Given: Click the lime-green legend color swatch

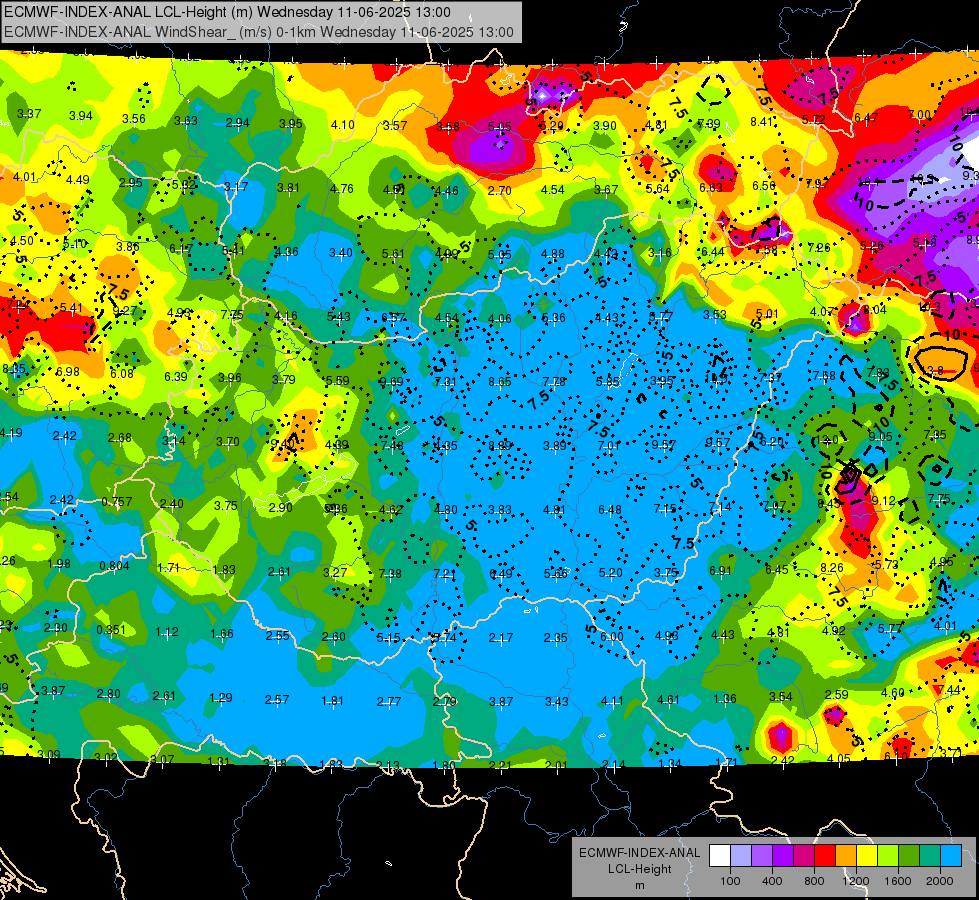Looking at the screenshot, I should [x=888, y=855].
